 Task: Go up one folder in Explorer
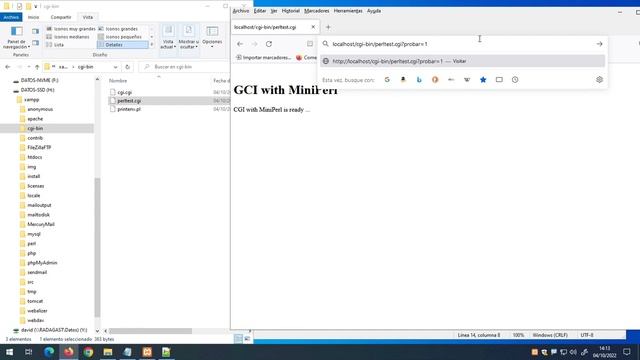point(37,67)
